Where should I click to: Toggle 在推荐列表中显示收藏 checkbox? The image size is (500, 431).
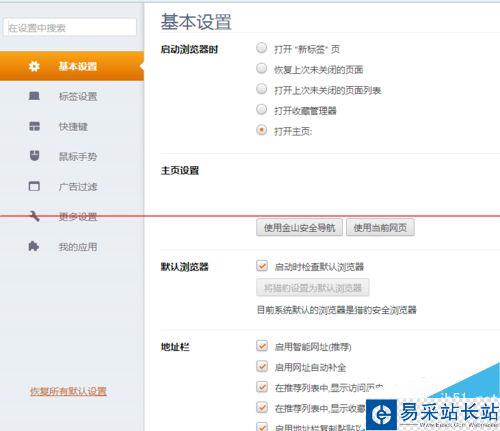point(262,407)
